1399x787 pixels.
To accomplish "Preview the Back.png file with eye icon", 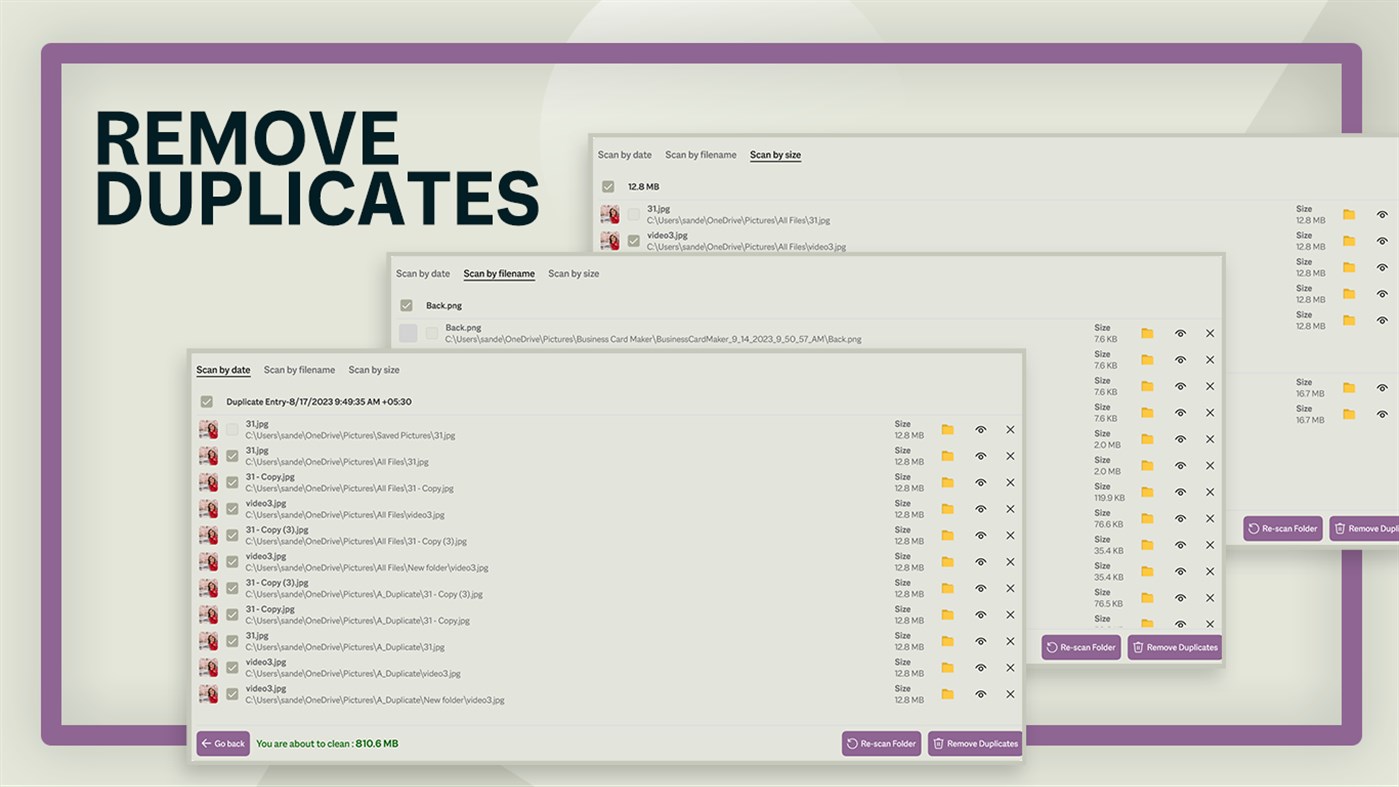I will click(x=1180, y=332).
